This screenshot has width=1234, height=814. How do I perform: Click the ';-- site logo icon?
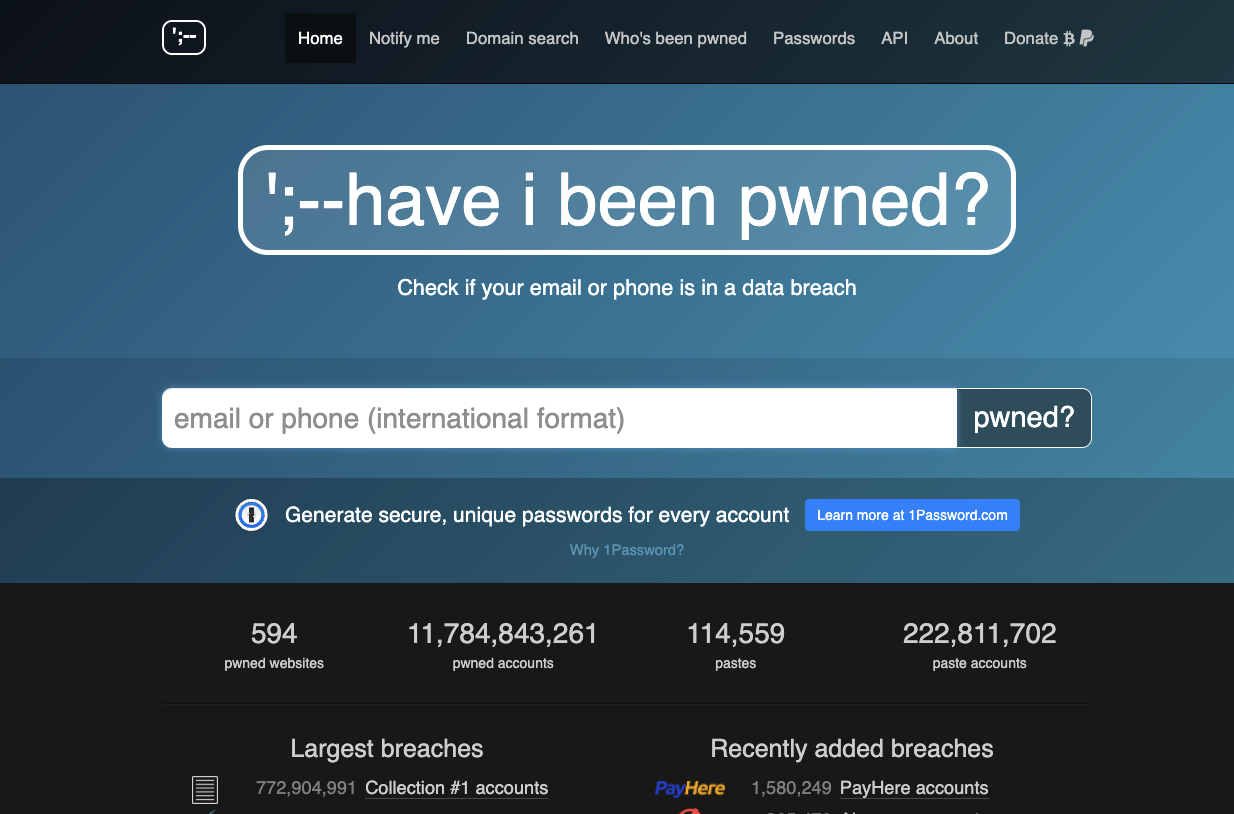tap(184, 38)
